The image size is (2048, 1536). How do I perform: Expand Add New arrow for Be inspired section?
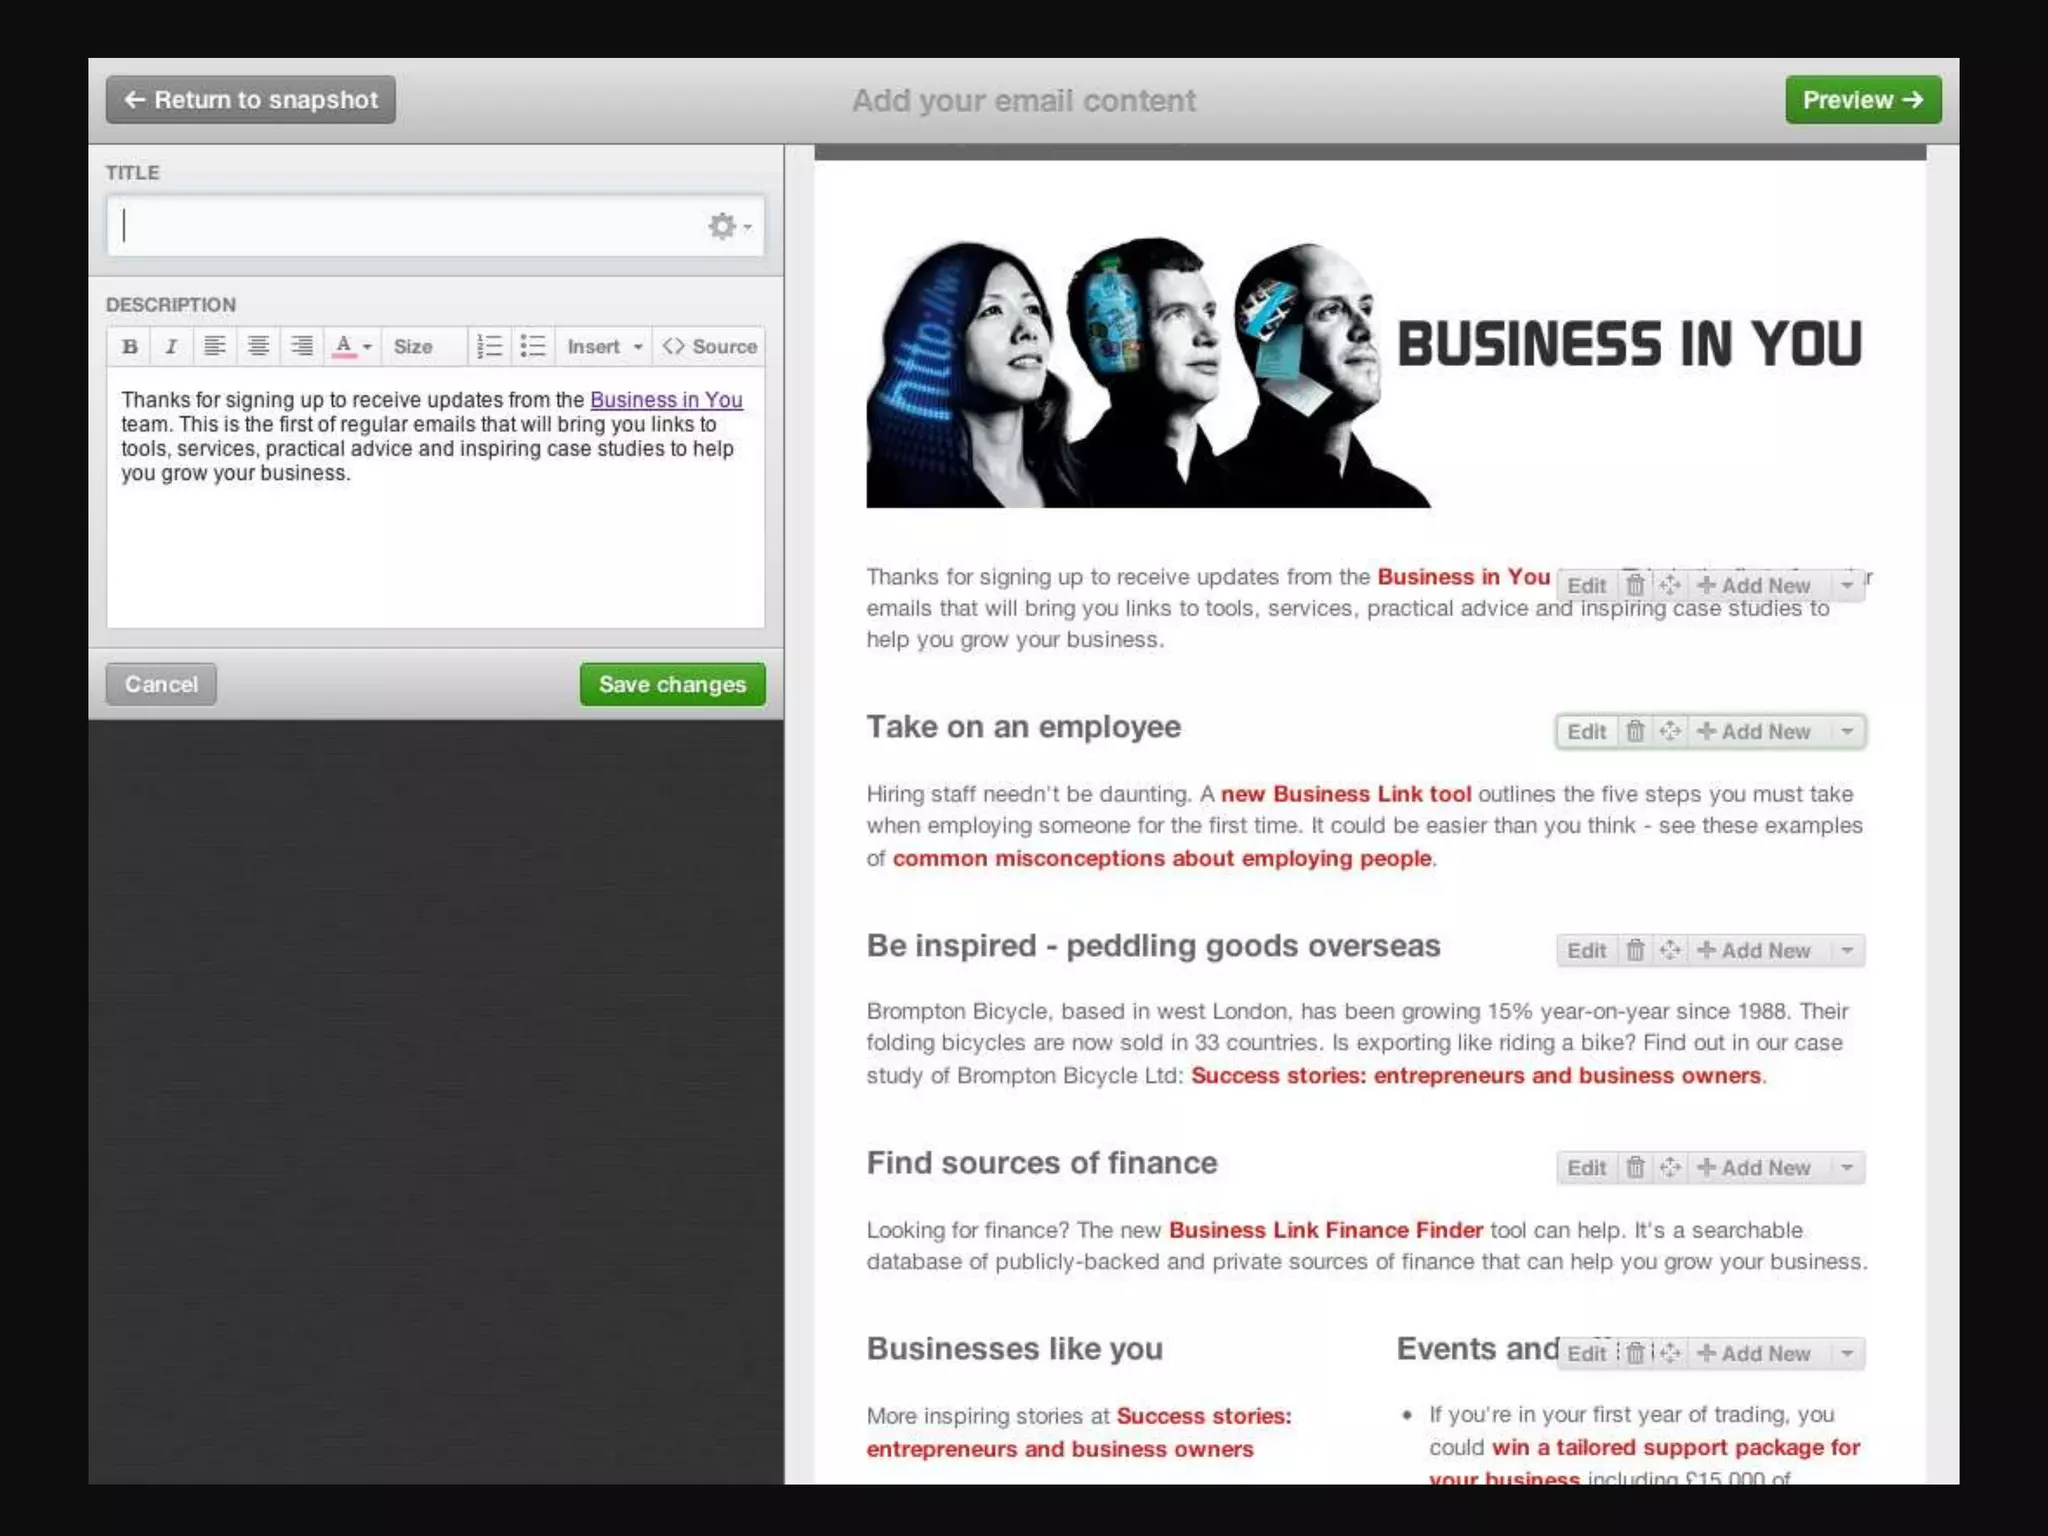(1847, 950)
